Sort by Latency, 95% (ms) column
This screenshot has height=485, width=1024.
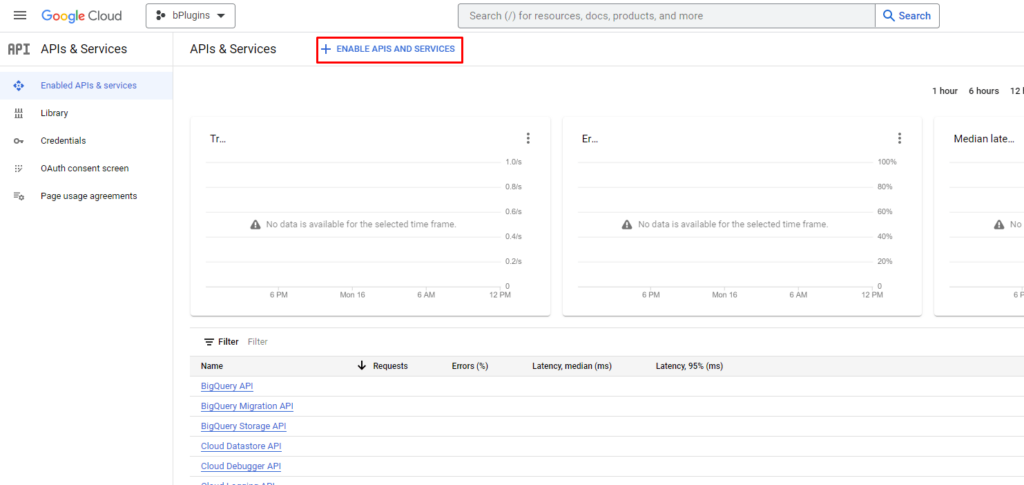tap(689, 366)
